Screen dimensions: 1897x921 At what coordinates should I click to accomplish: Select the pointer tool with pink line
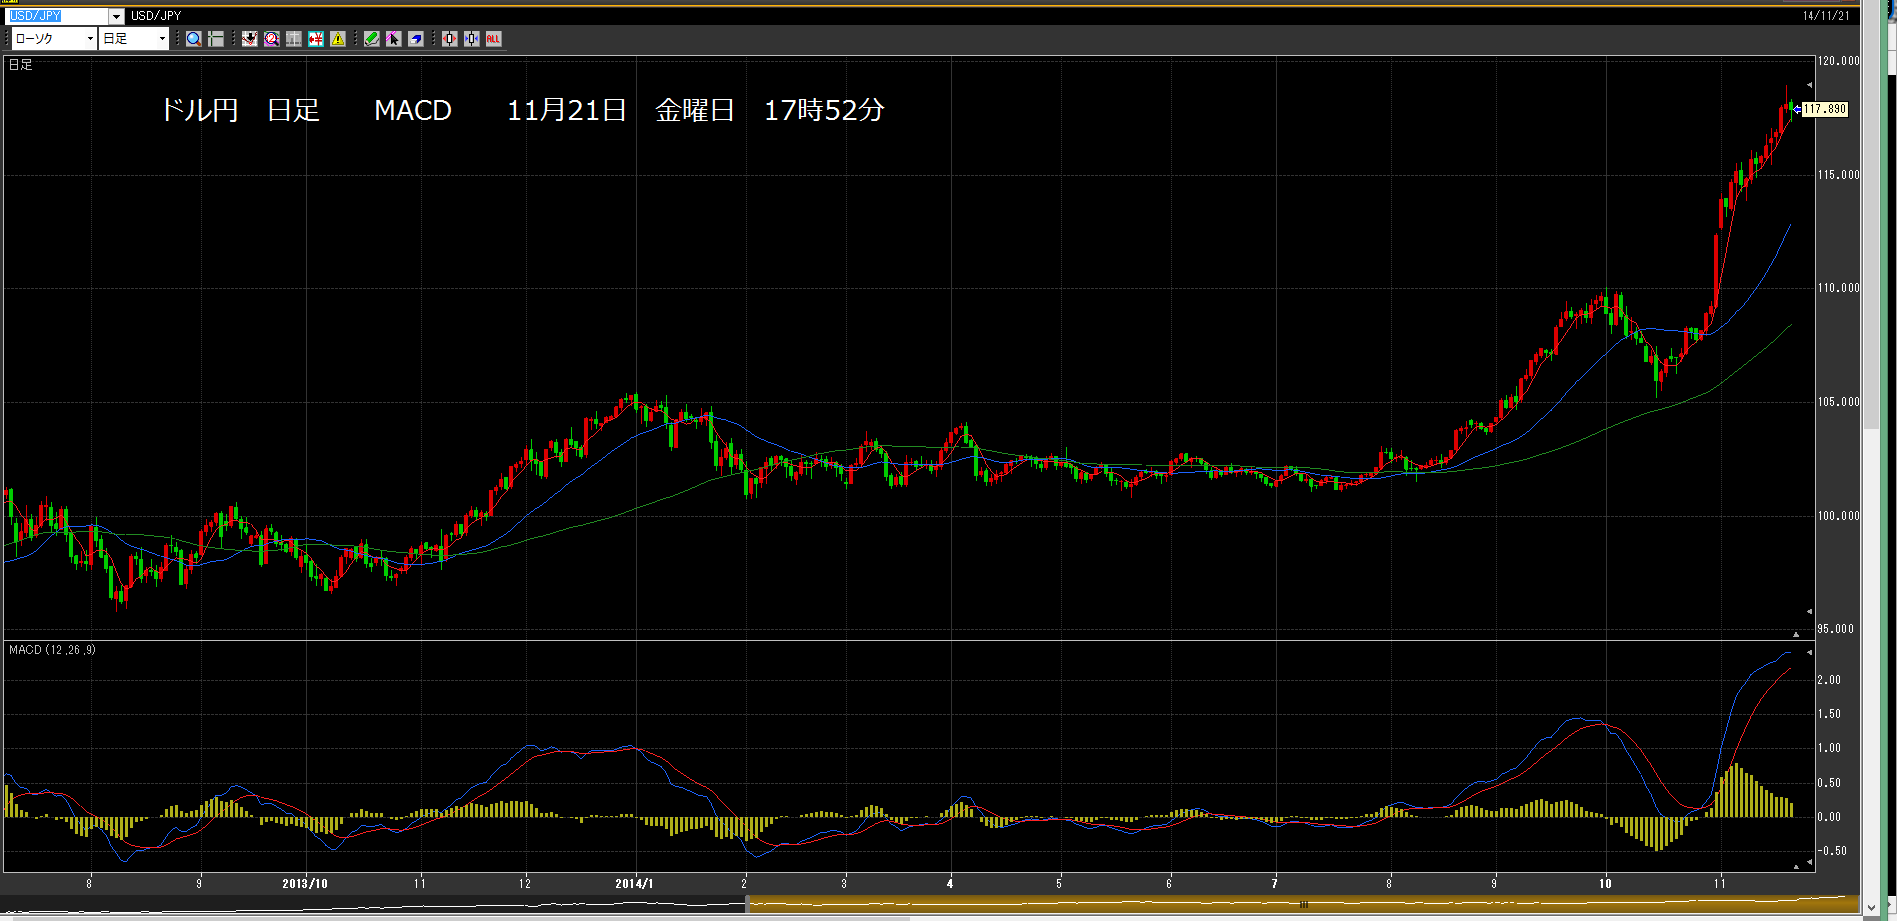394,39
